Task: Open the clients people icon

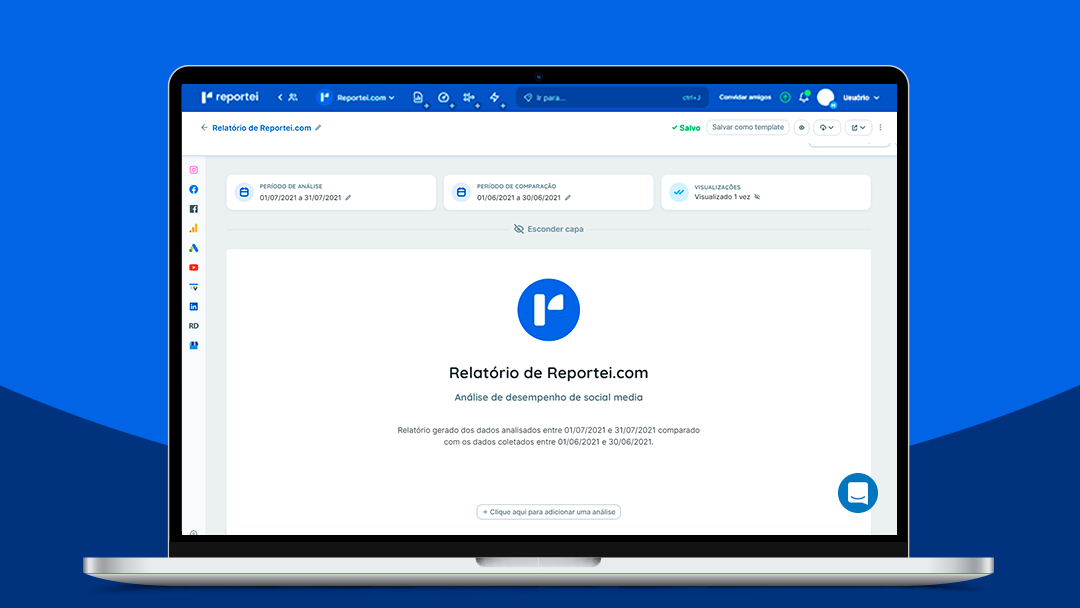Action: 293,98
